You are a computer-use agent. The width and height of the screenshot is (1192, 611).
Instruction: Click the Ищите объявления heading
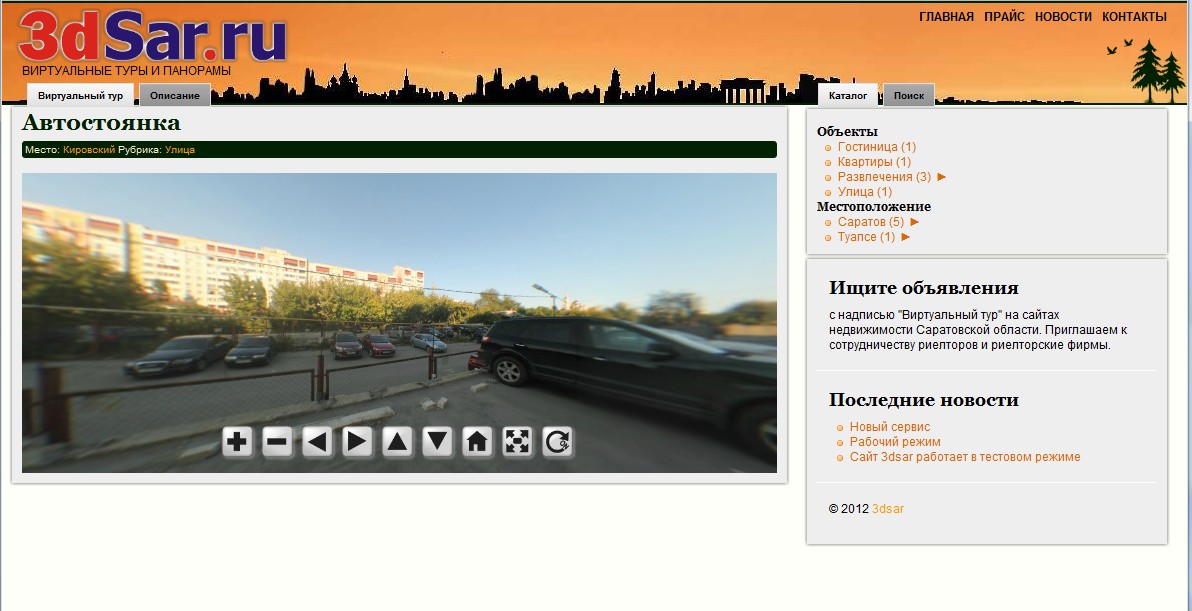coord(924,288)
